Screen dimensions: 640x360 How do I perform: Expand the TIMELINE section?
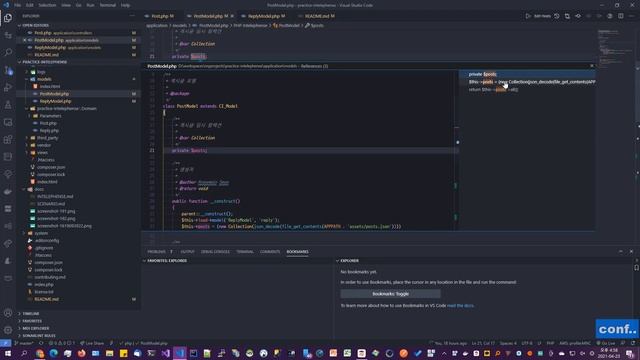(31, 313)
